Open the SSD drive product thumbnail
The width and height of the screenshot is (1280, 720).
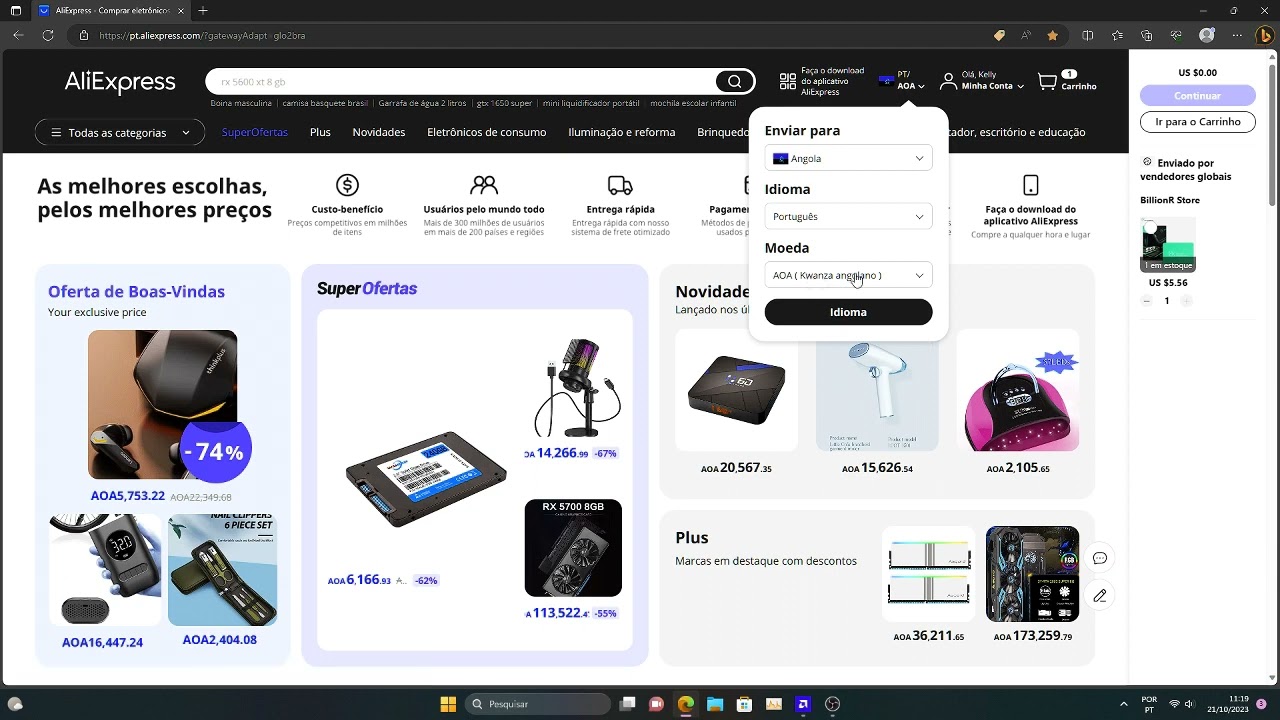pyautogui.click(x=426, y=479)
